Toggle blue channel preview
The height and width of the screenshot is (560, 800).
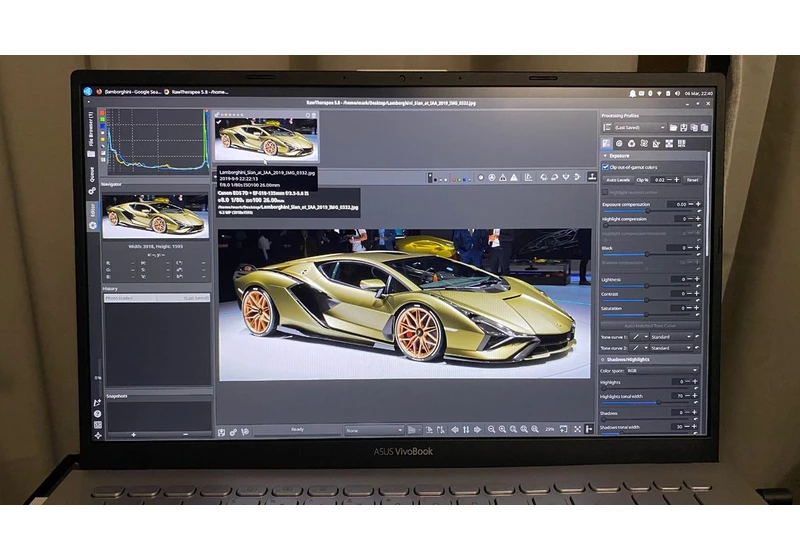coord(464,179)
